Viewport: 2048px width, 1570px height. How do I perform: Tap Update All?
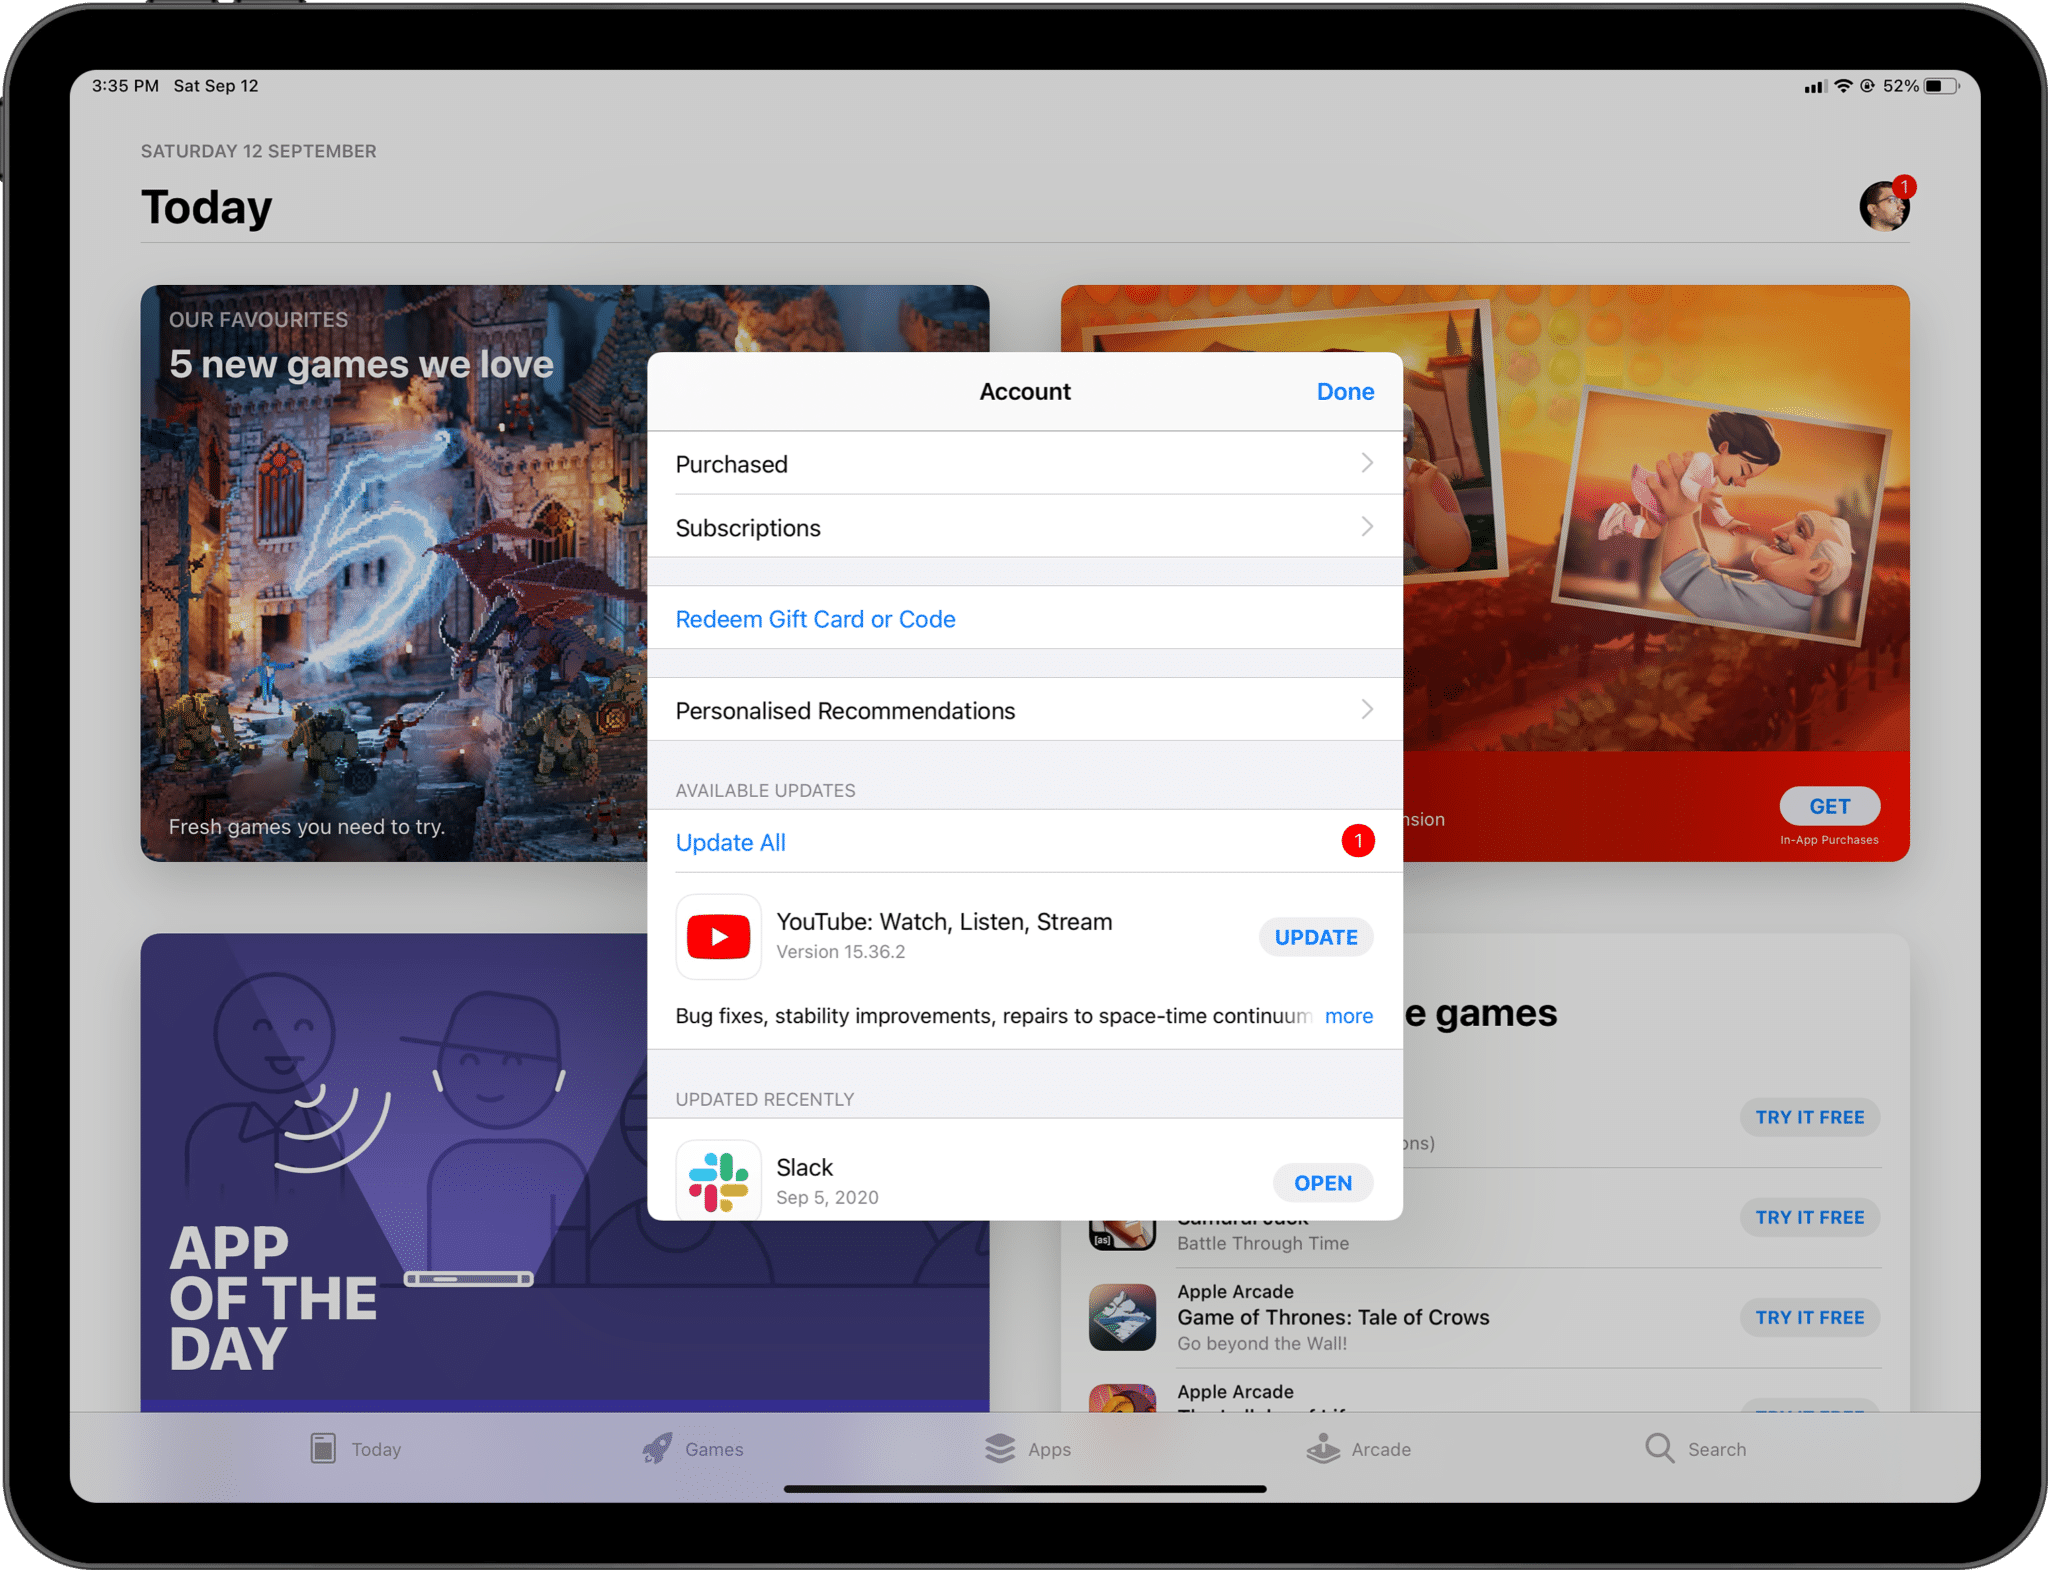click(x=730, y=842)
